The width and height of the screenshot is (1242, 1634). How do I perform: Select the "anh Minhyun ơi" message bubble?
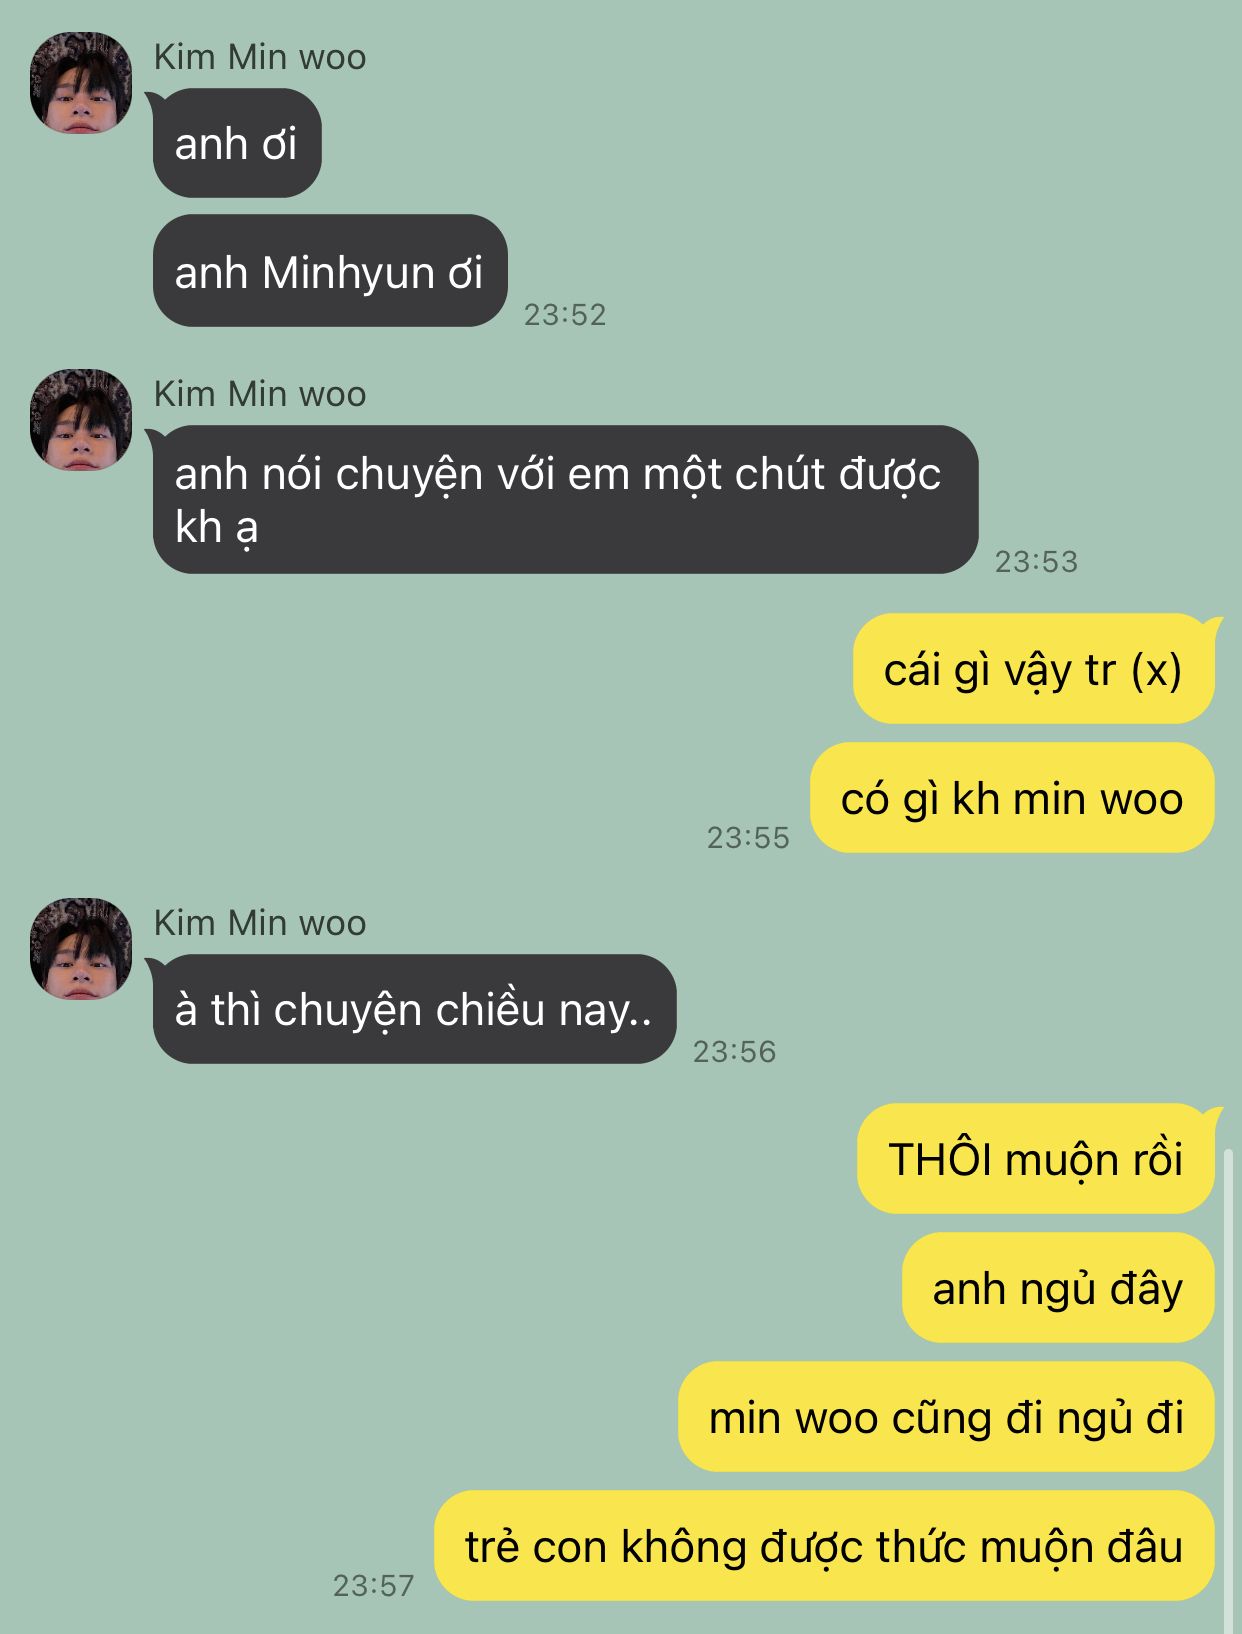pyautogui.click(x=330, y=271)
